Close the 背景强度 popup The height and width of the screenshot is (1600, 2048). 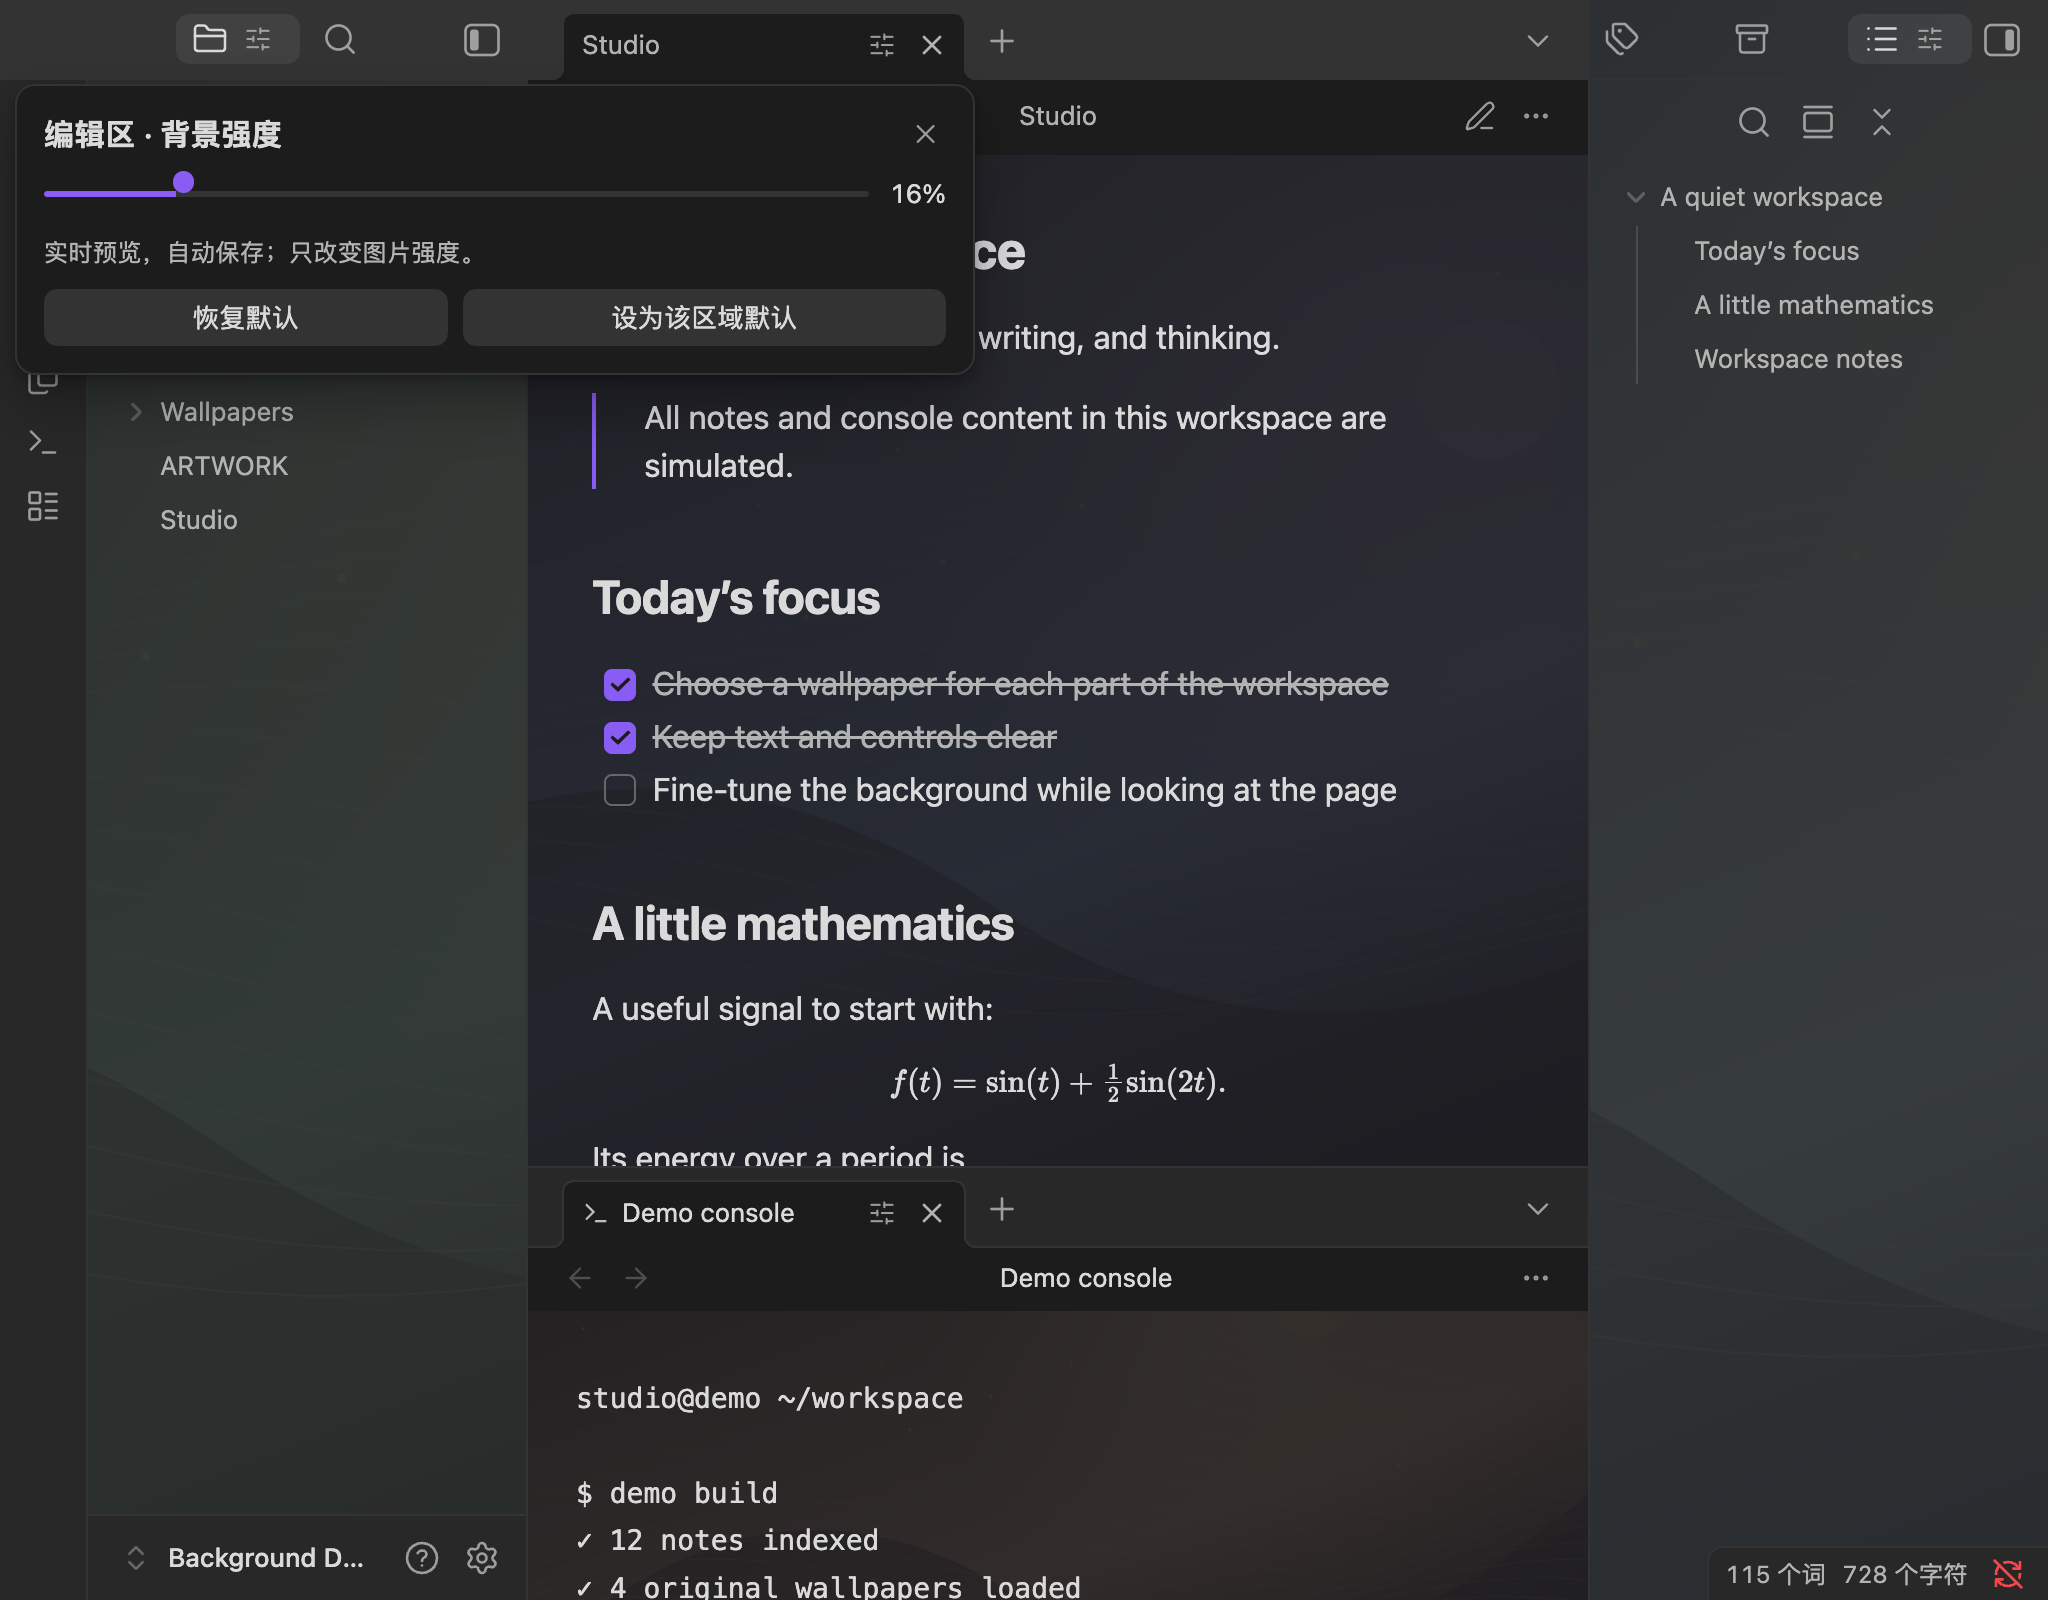925,134
